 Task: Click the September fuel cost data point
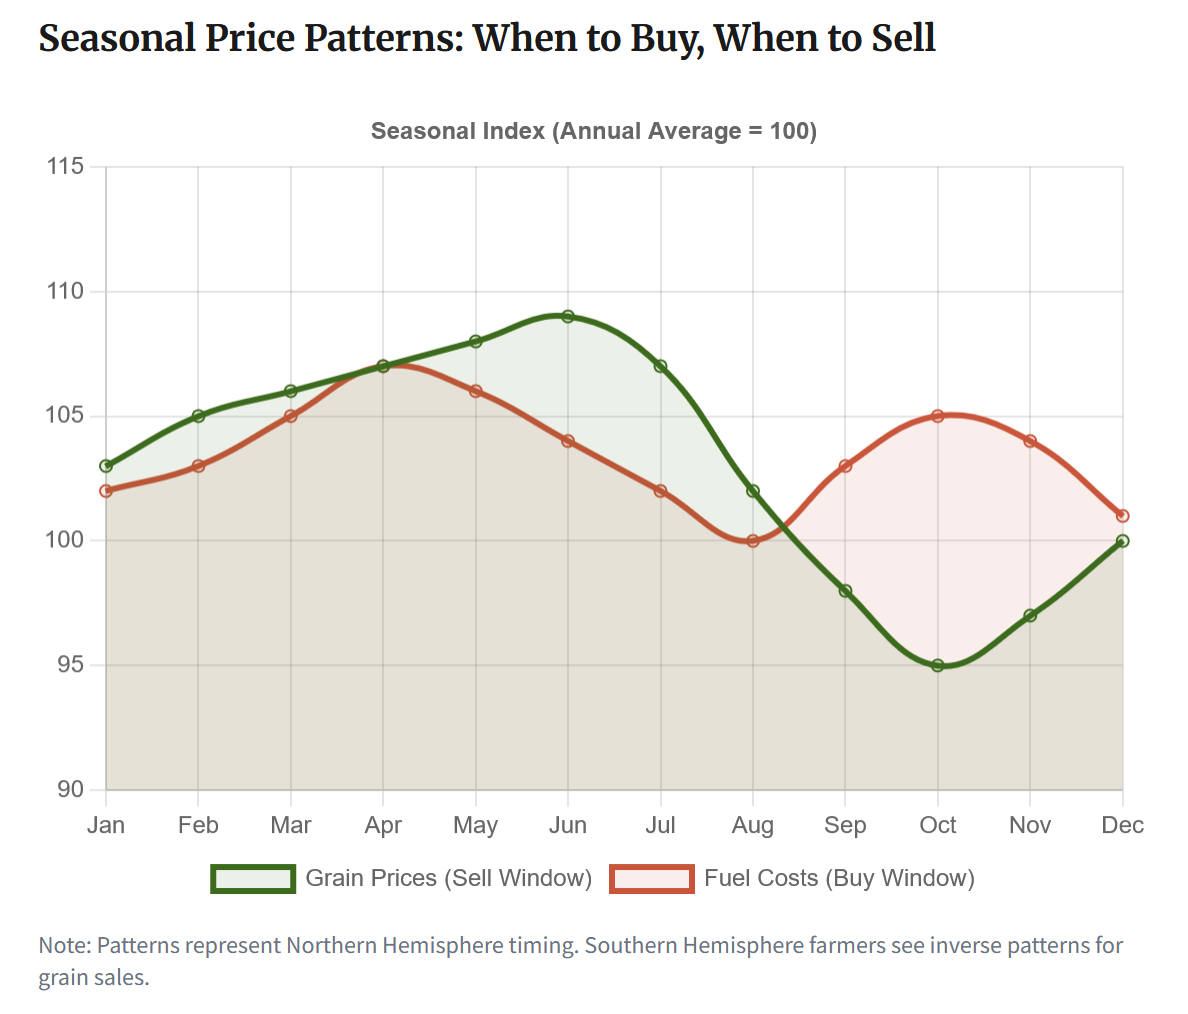[x=845, y=466]
